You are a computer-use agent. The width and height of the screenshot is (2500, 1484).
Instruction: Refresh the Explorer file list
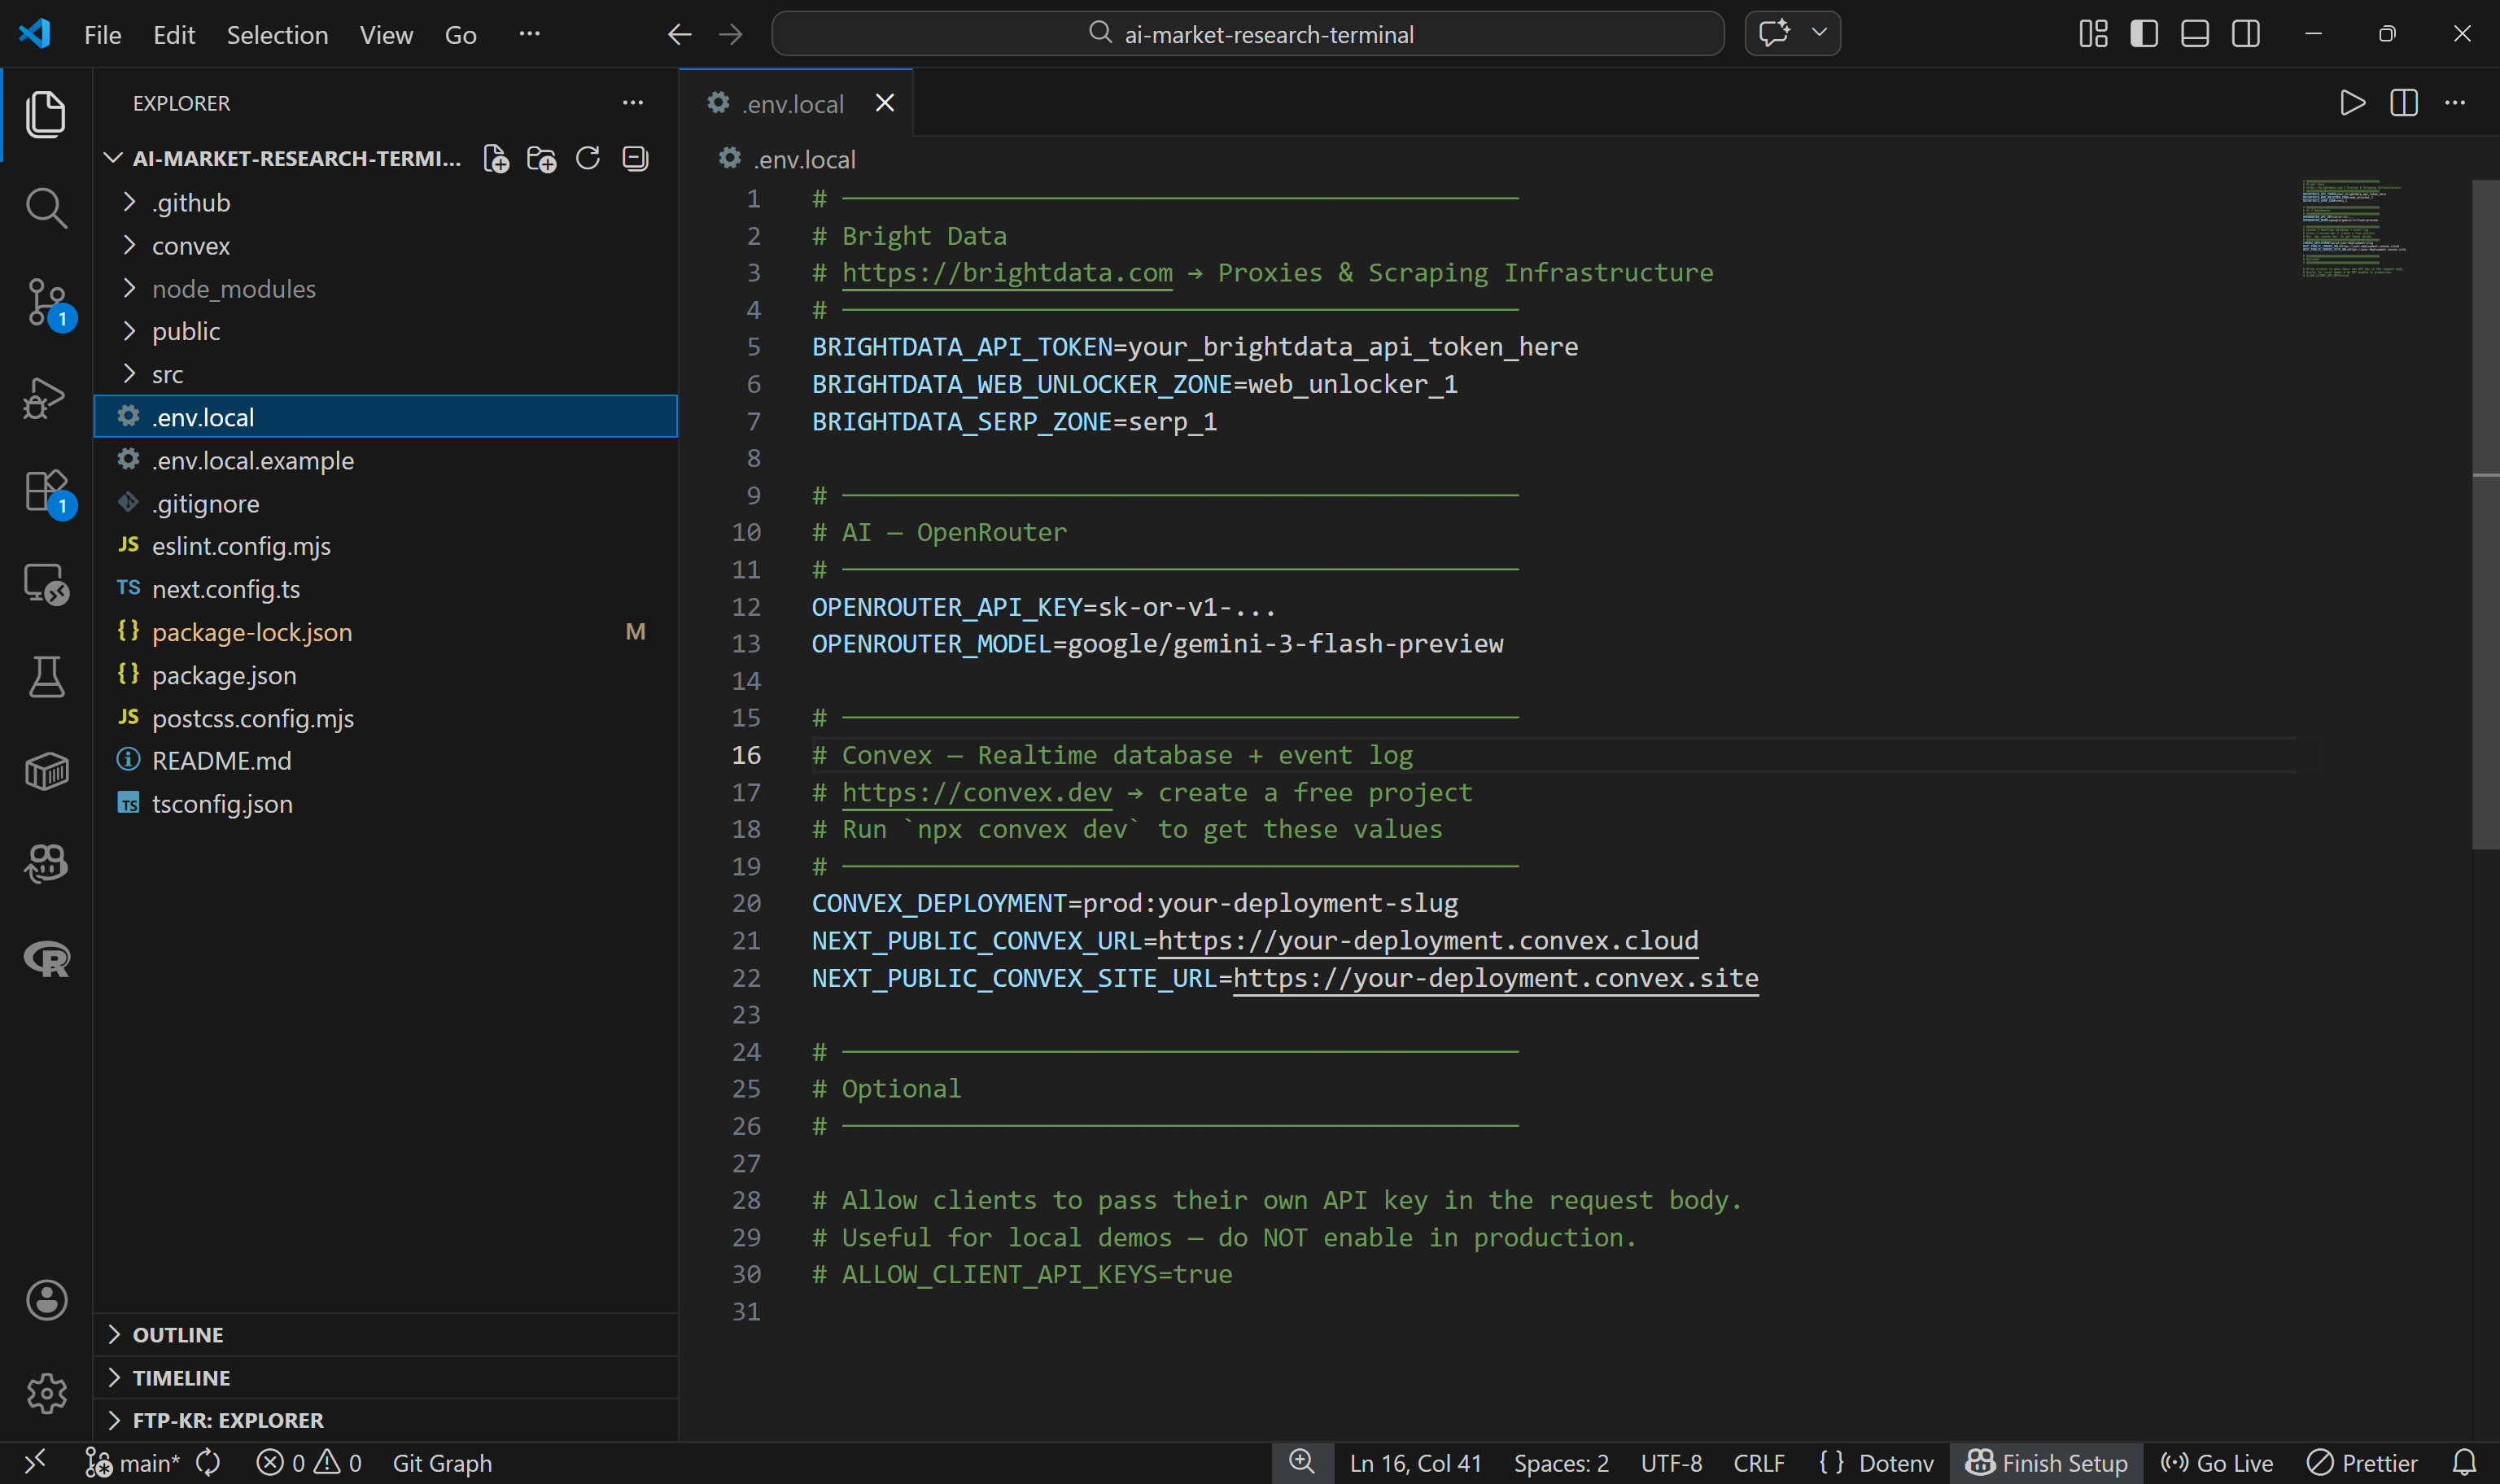point(589,158)
